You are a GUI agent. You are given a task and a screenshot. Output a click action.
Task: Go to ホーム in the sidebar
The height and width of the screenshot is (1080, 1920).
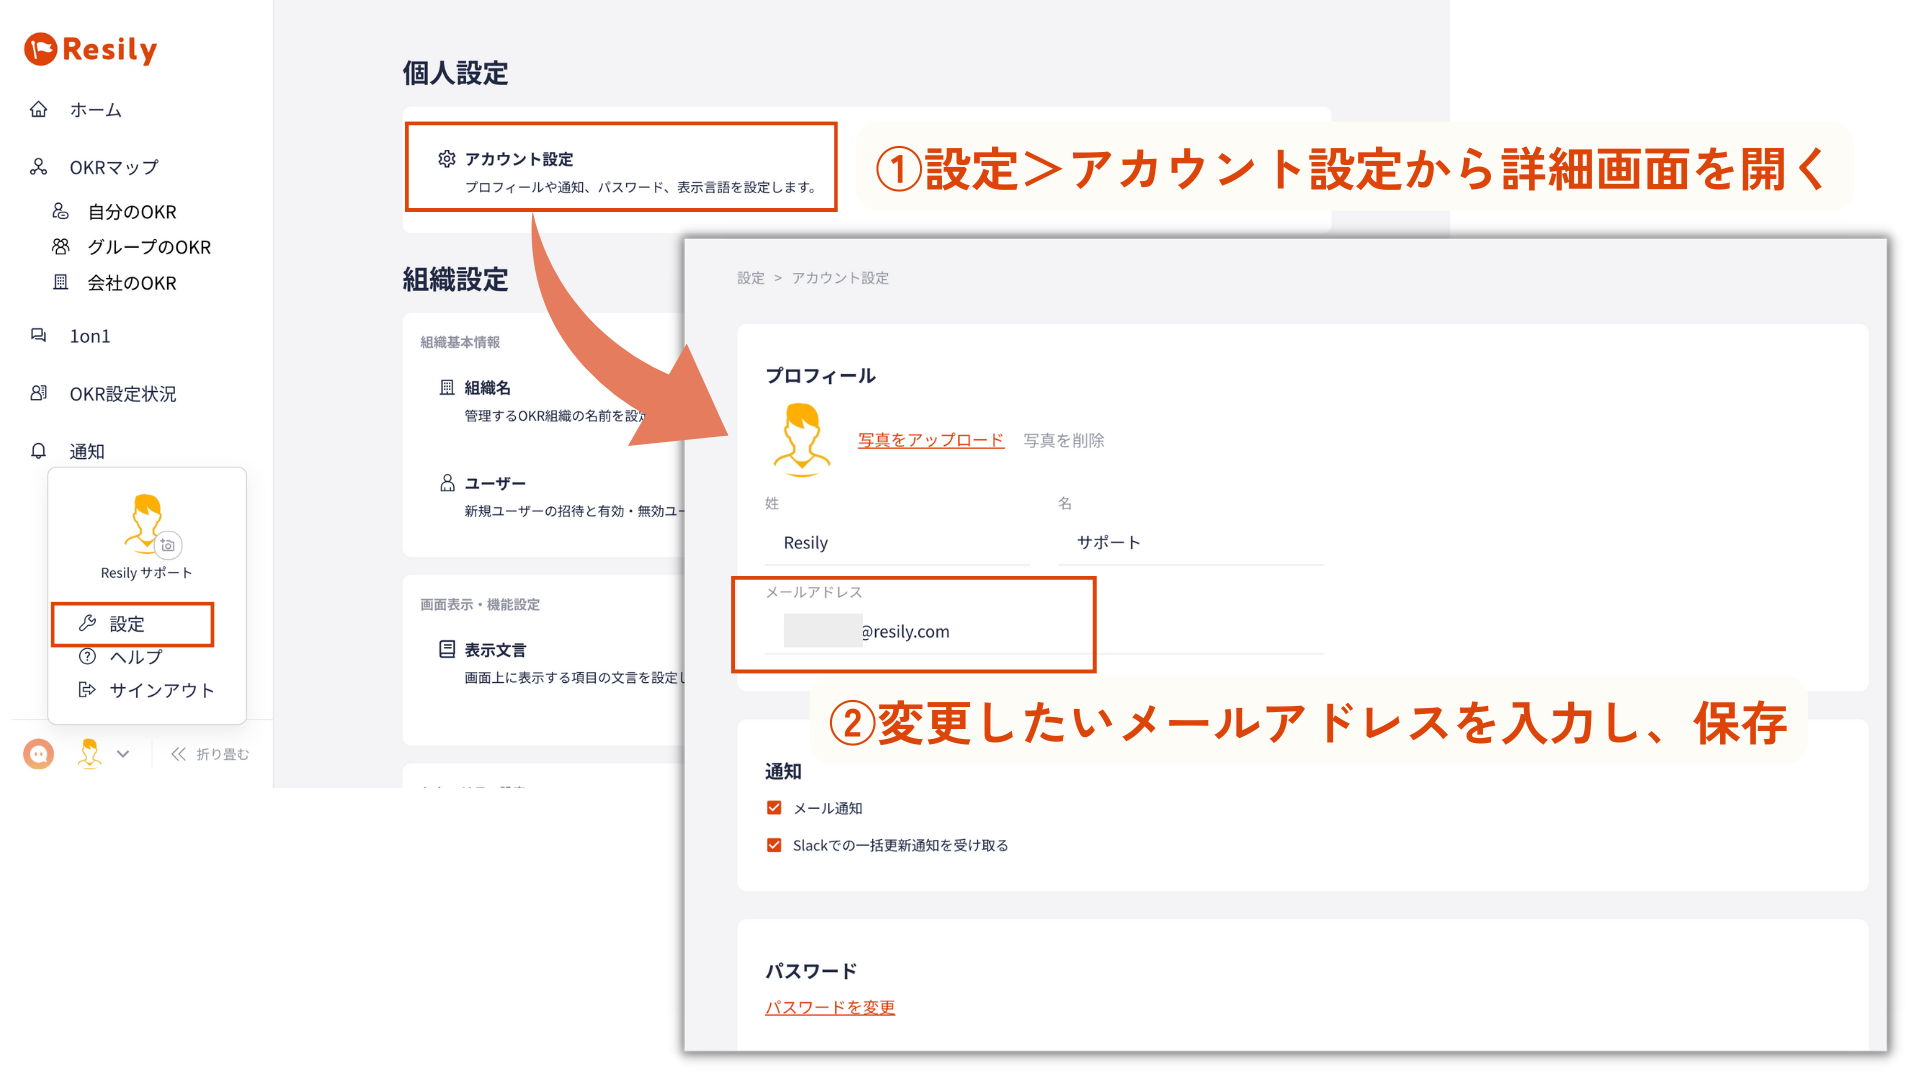pyautogui.click(x=96, y=110)
